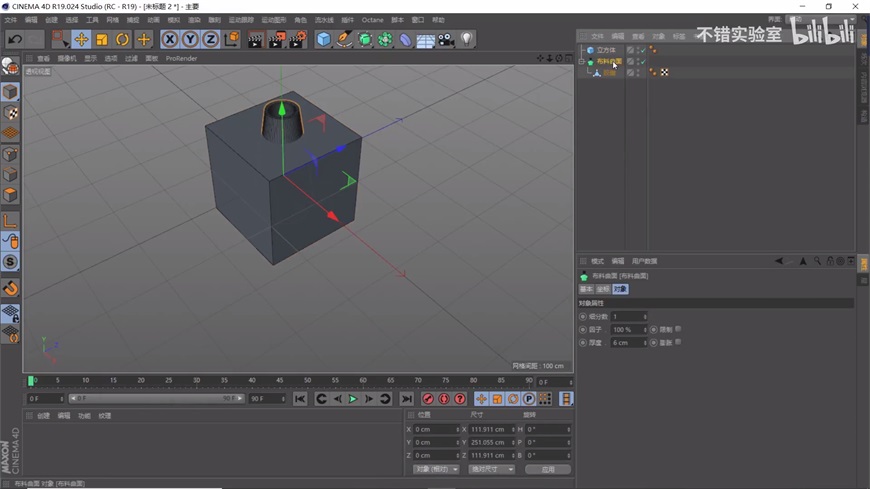Enable the 限制 checkbox
The height and width of the screenshot is (489, 870).
678,329
